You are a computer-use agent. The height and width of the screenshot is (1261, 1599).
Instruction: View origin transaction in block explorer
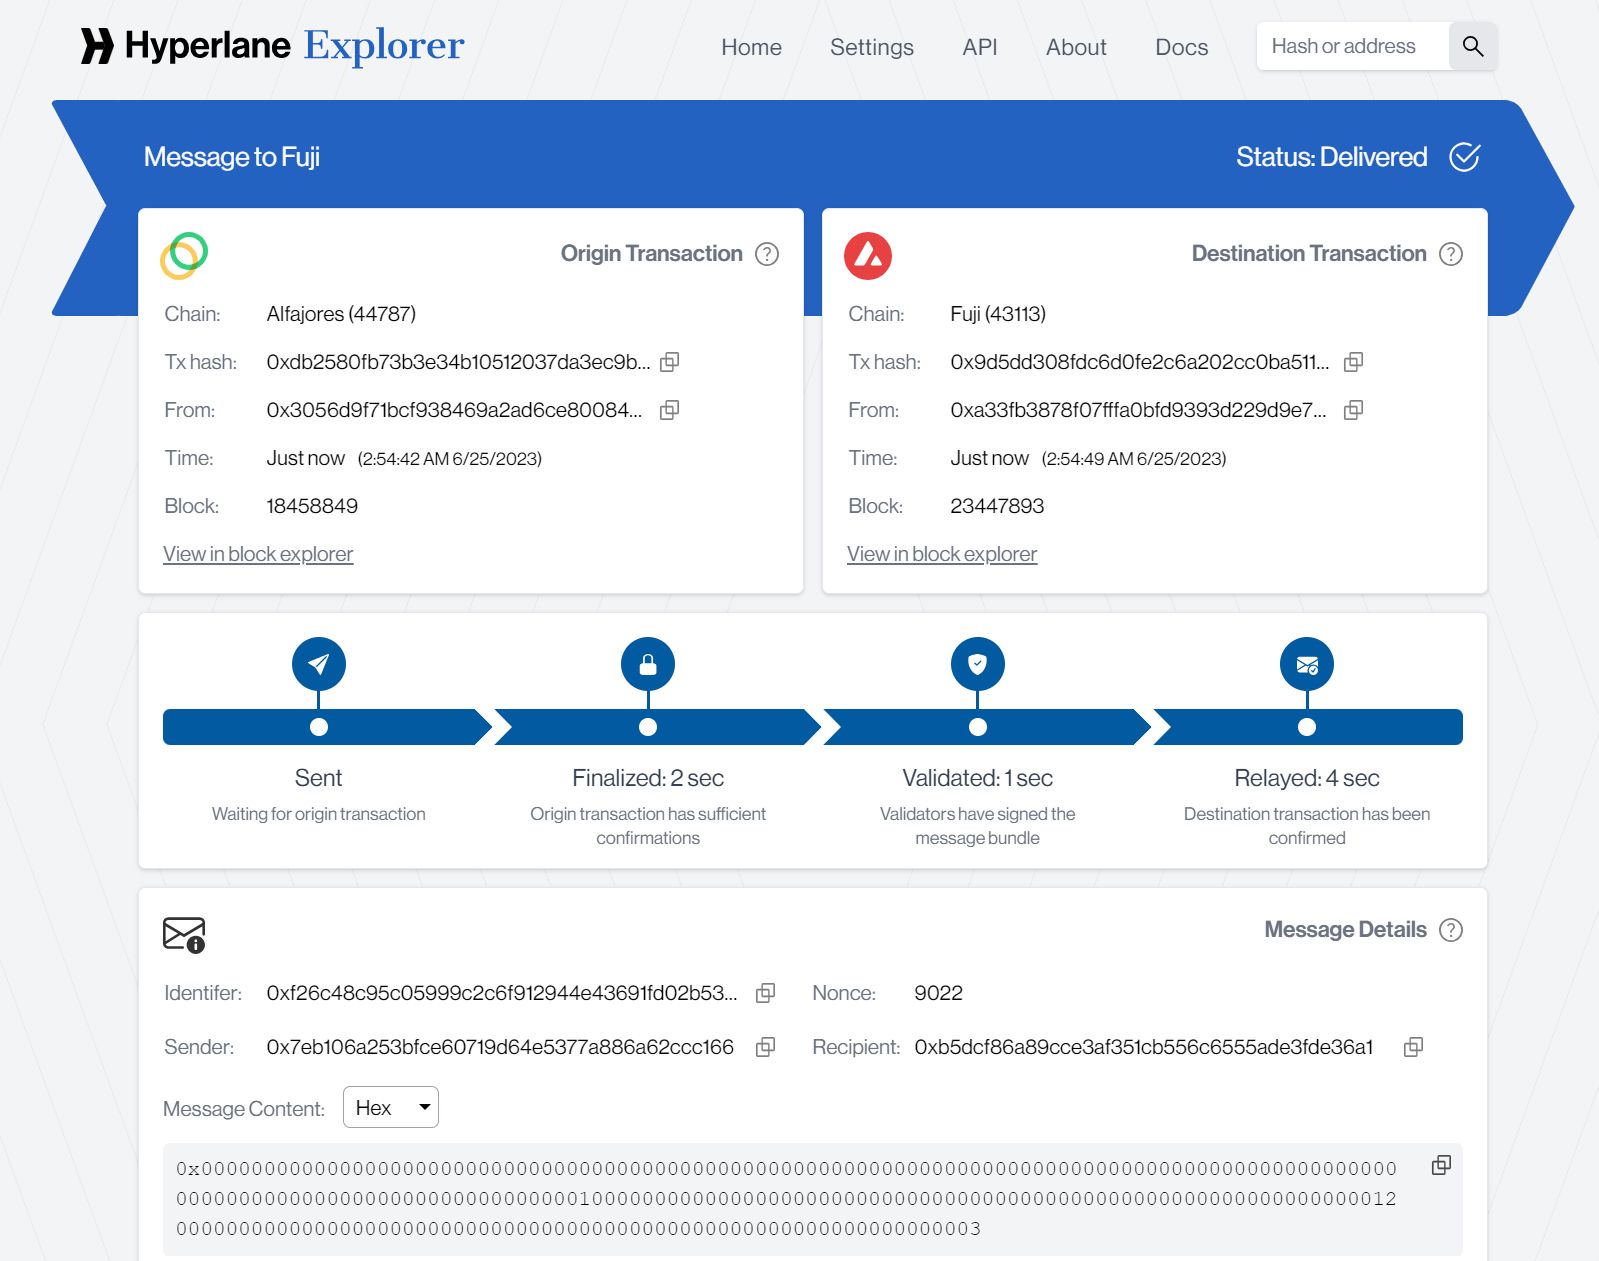click(258, 554)
